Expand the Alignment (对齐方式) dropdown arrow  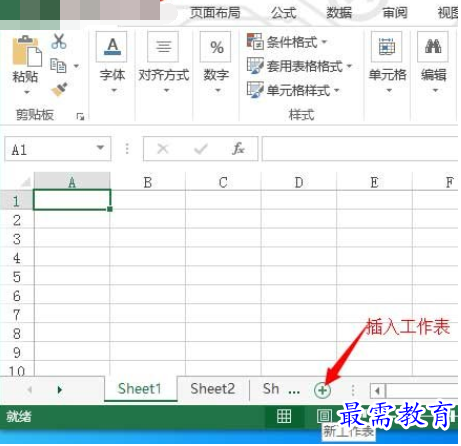pos(167,91)
